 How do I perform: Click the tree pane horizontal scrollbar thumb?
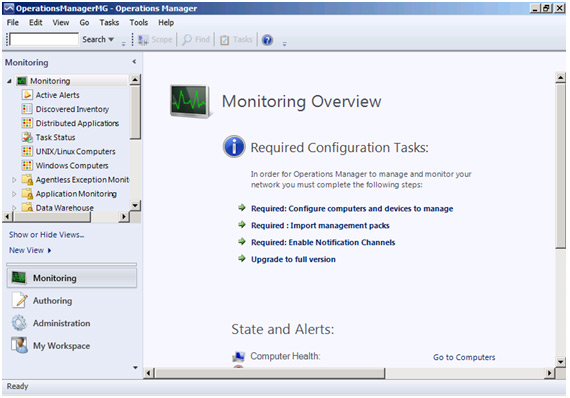coord(52,217)
